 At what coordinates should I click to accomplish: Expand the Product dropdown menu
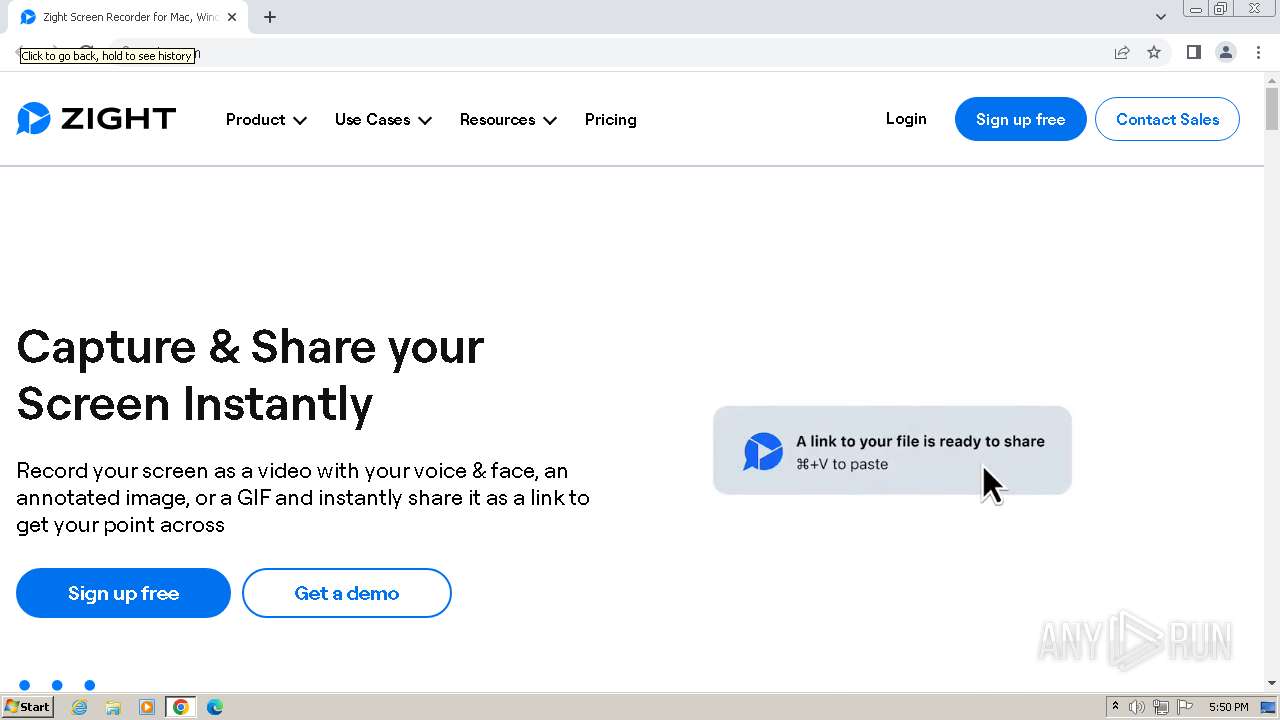coord(266,120)
